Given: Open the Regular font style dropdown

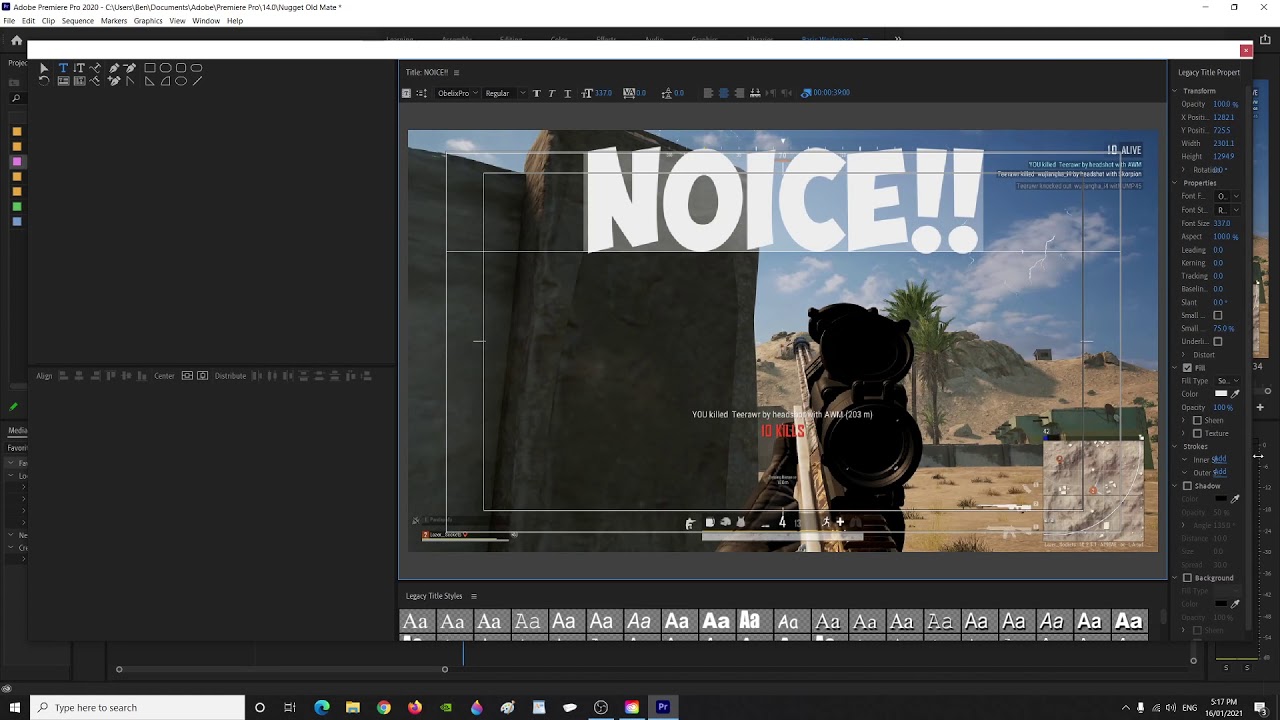Looking at the screenshot, I should coord(505,93).
